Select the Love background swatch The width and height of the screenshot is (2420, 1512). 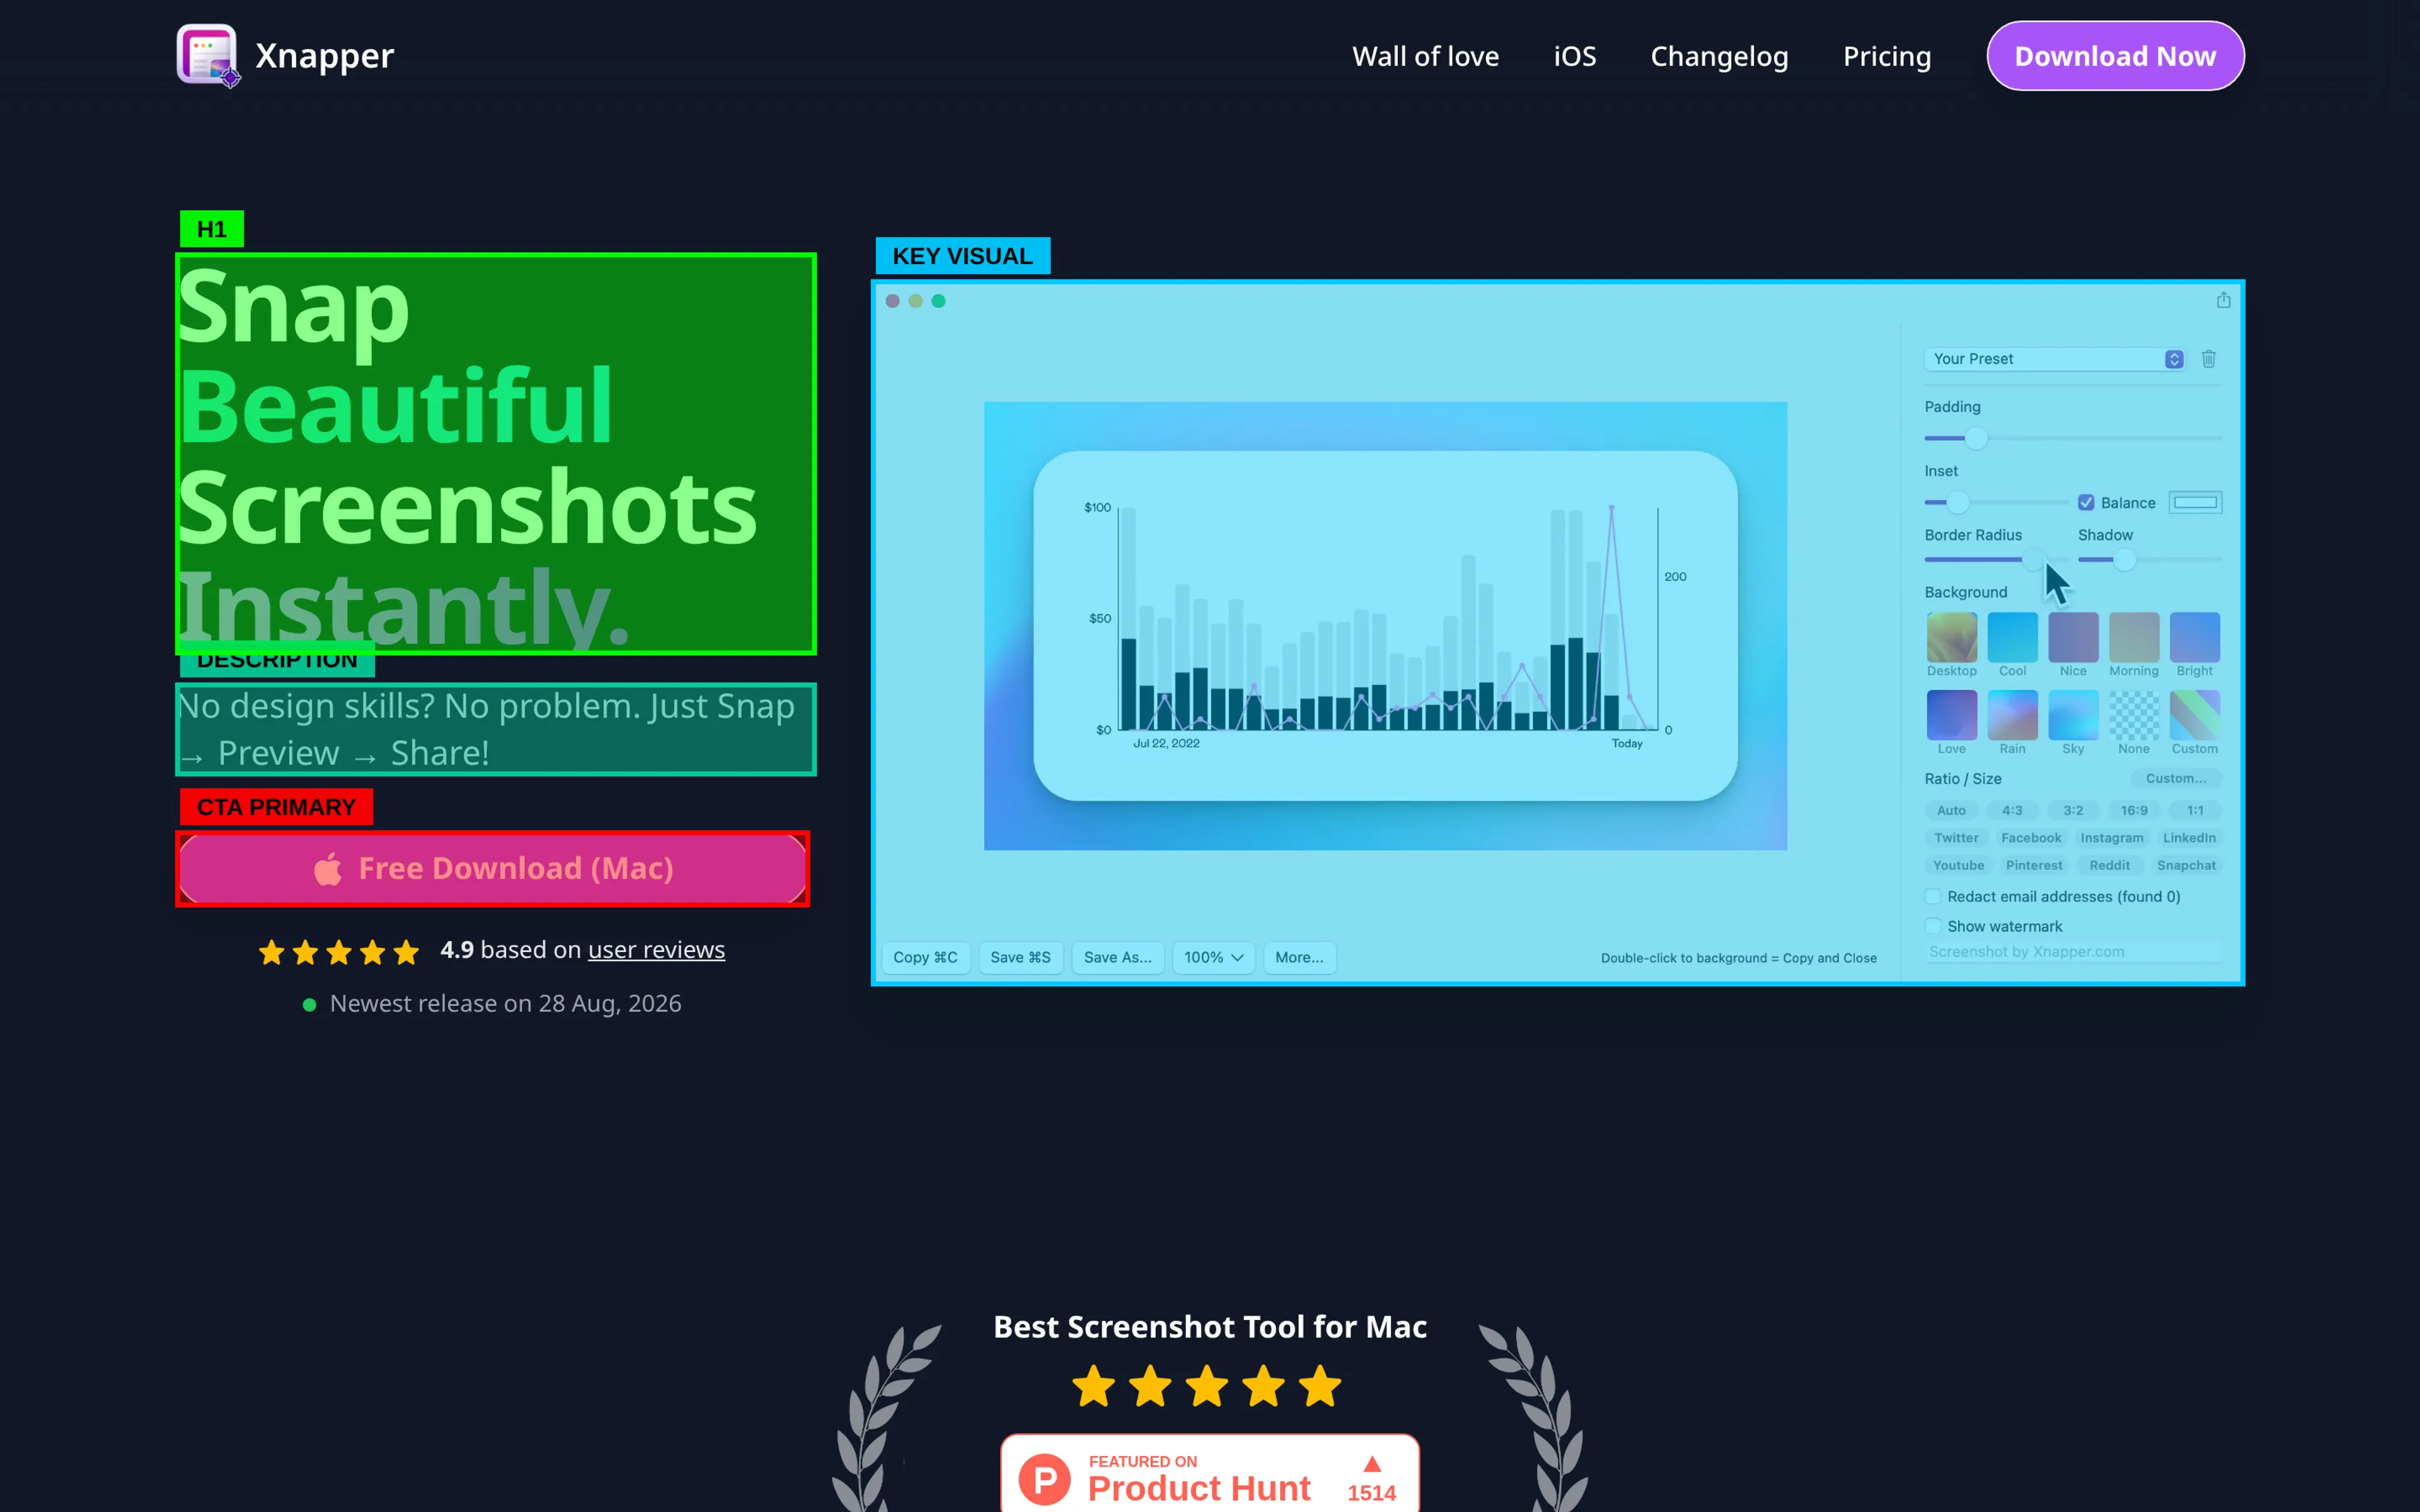pyautogui.click(x=1951, y=715)
